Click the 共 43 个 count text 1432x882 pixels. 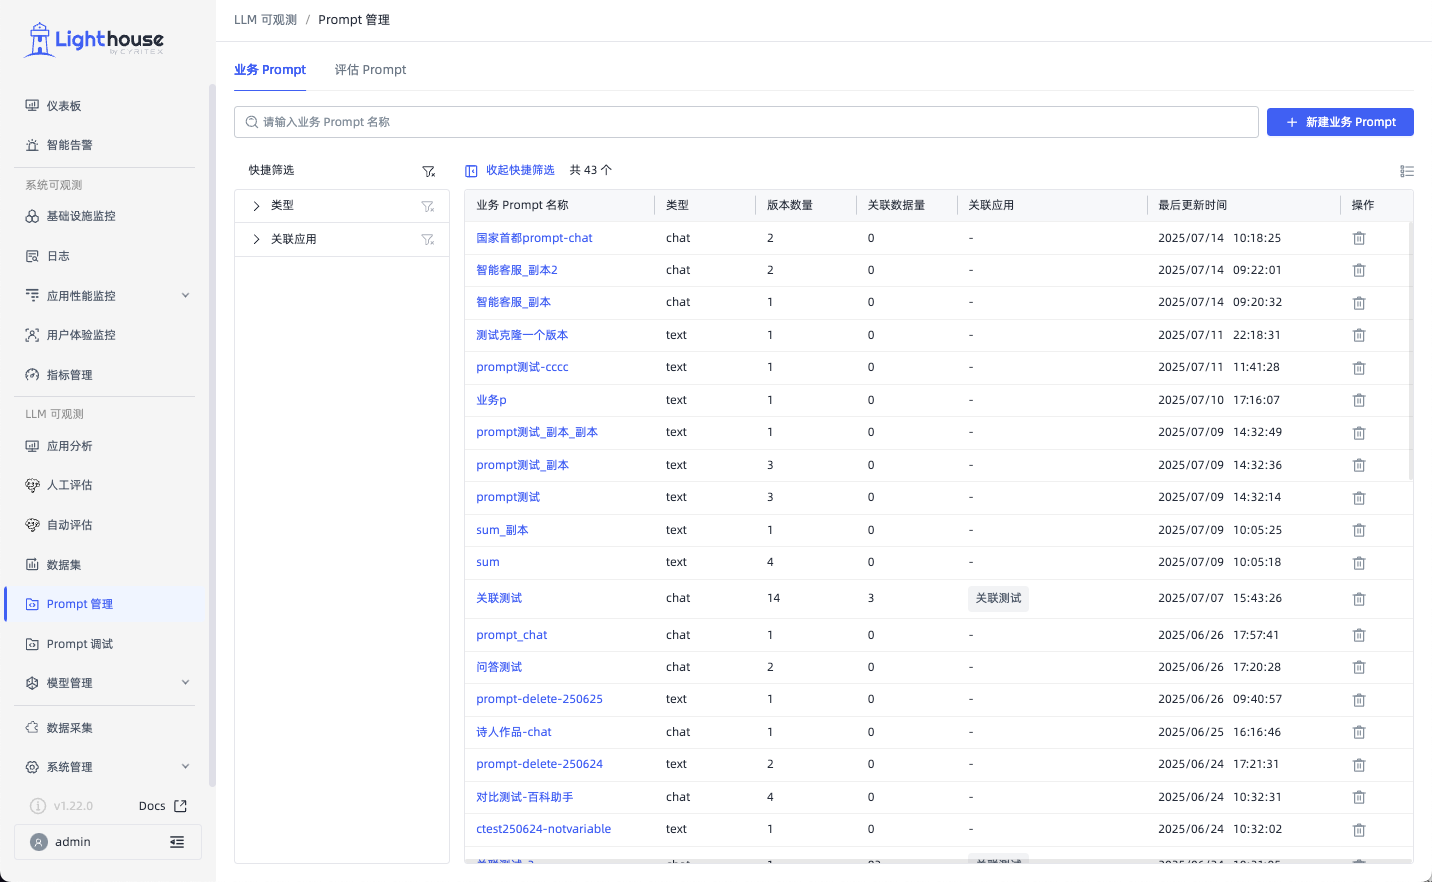[x=591, y=171]
